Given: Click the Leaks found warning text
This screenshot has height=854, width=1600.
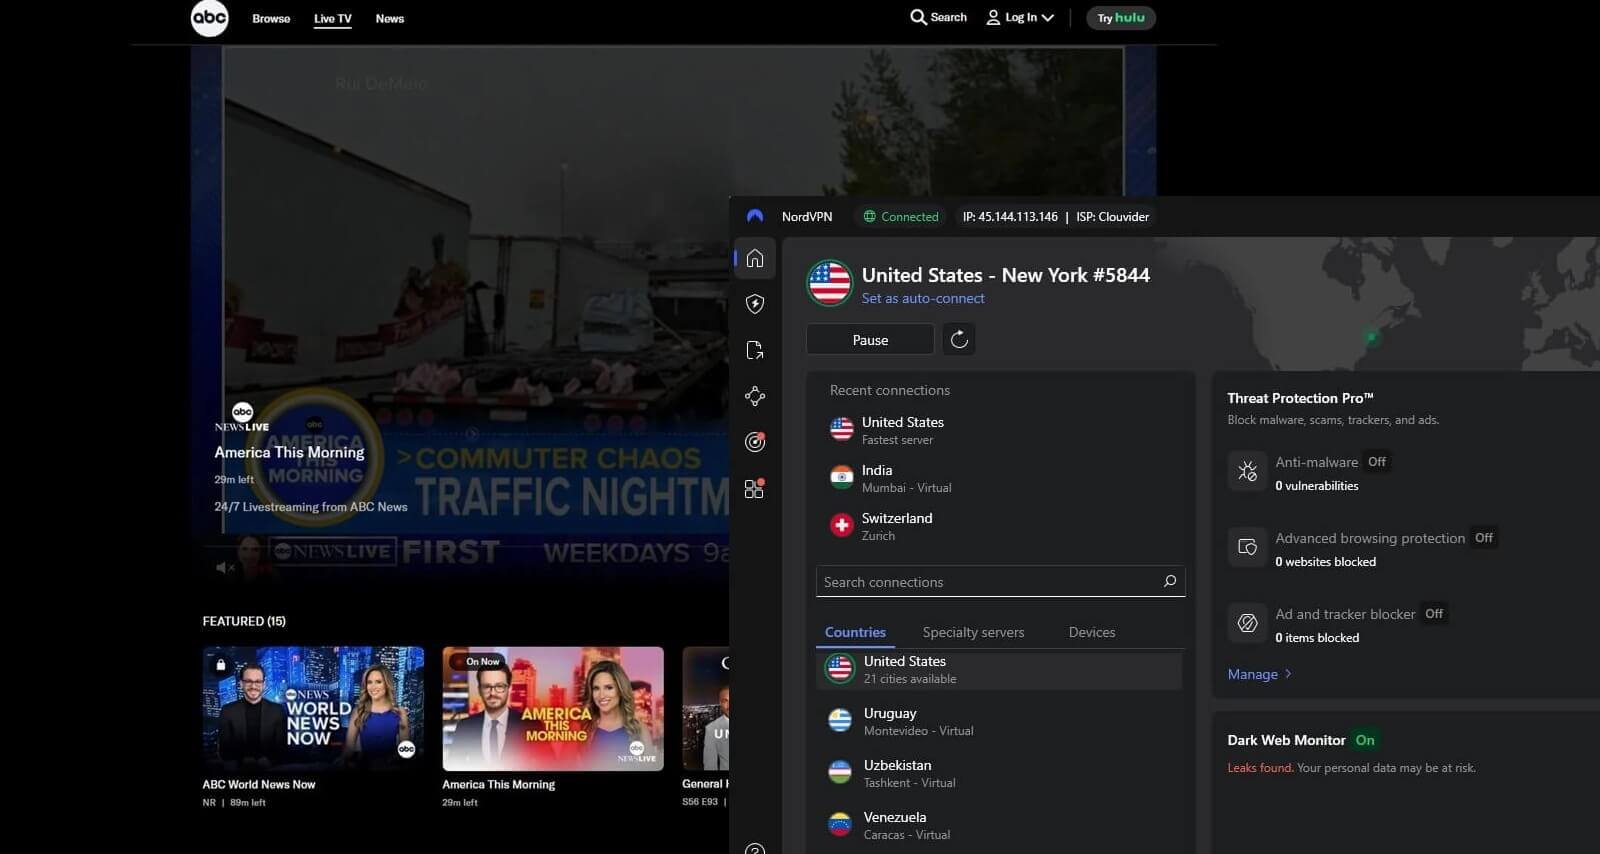Looking at the screenshot, I should [1260, 768].
